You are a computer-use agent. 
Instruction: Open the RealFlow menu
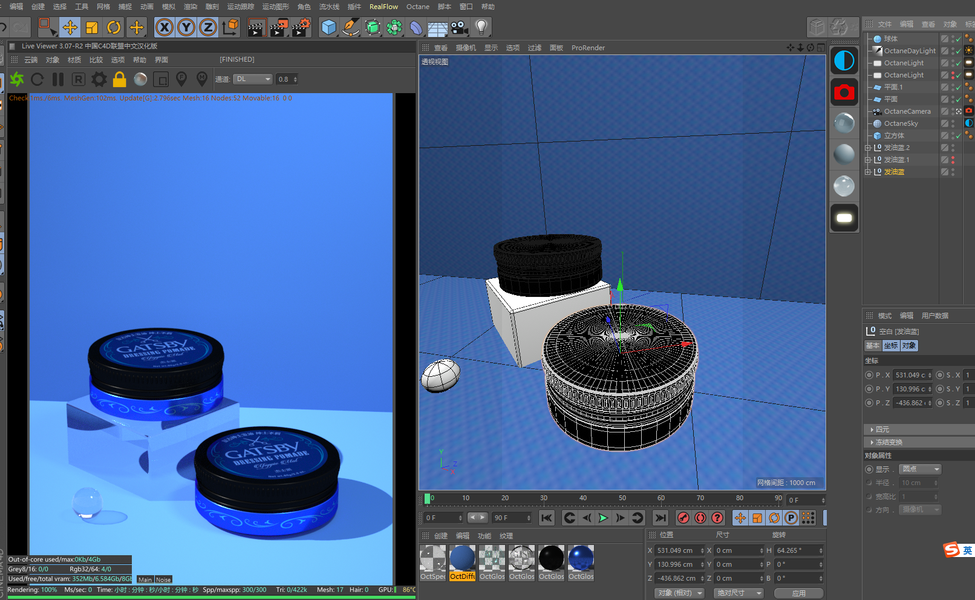[384, 6]
